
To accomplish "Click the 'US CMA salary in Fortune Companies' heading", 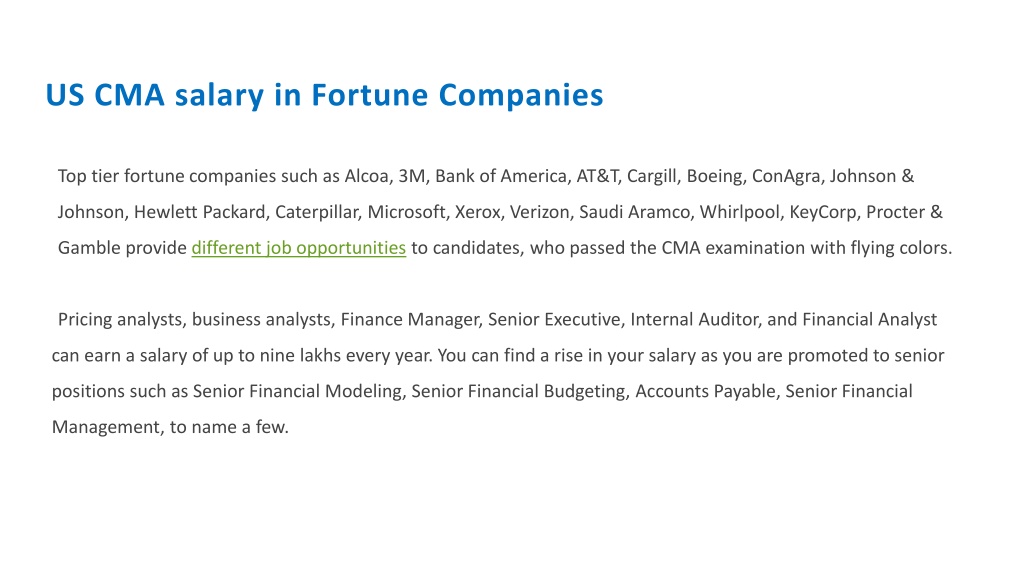I will (325, 95).
